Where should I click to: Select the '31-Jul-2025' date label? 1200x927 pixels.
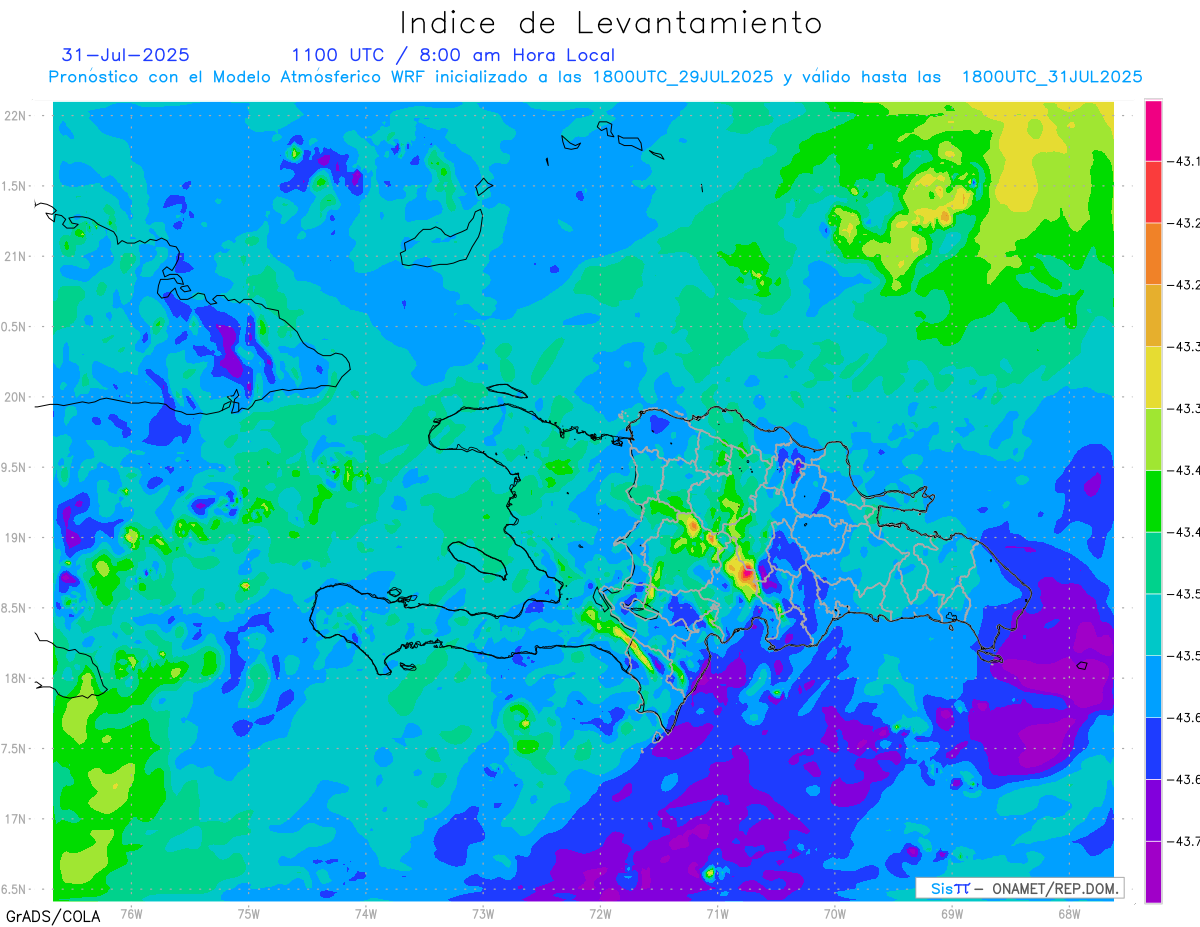click(x=125, y=55)
